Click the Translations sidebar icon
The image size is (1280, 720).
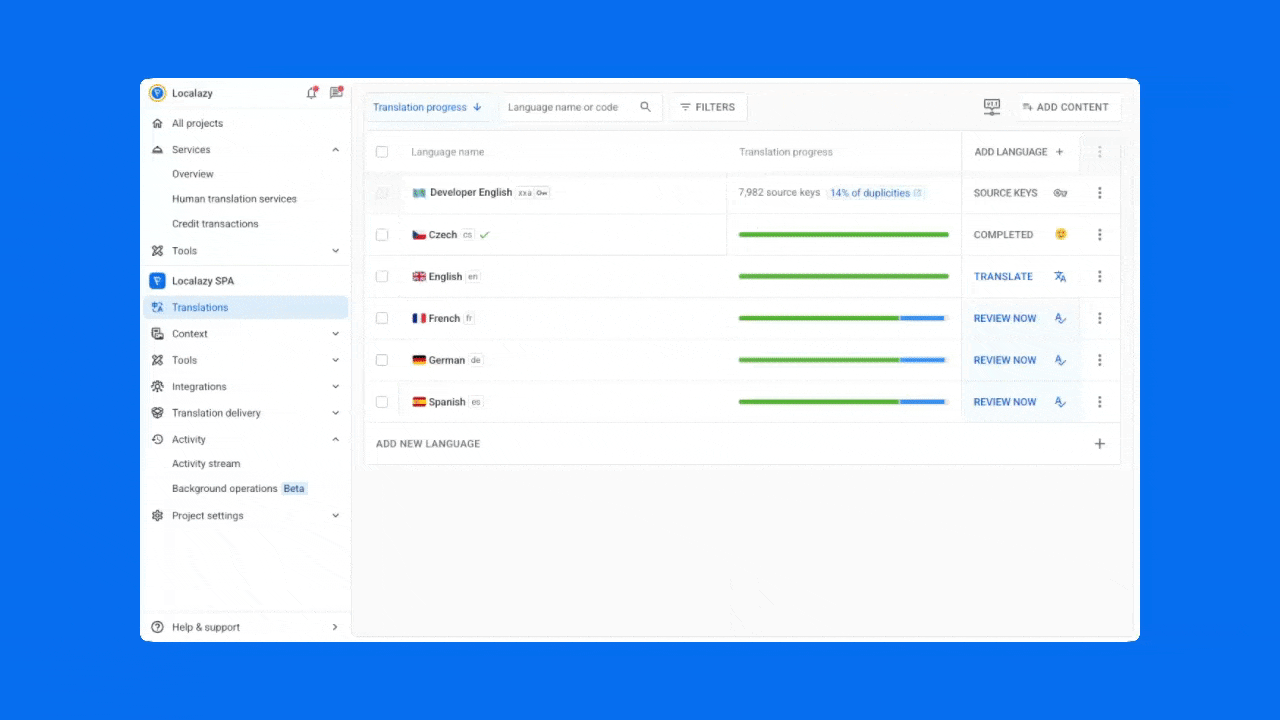click(157, 307)
